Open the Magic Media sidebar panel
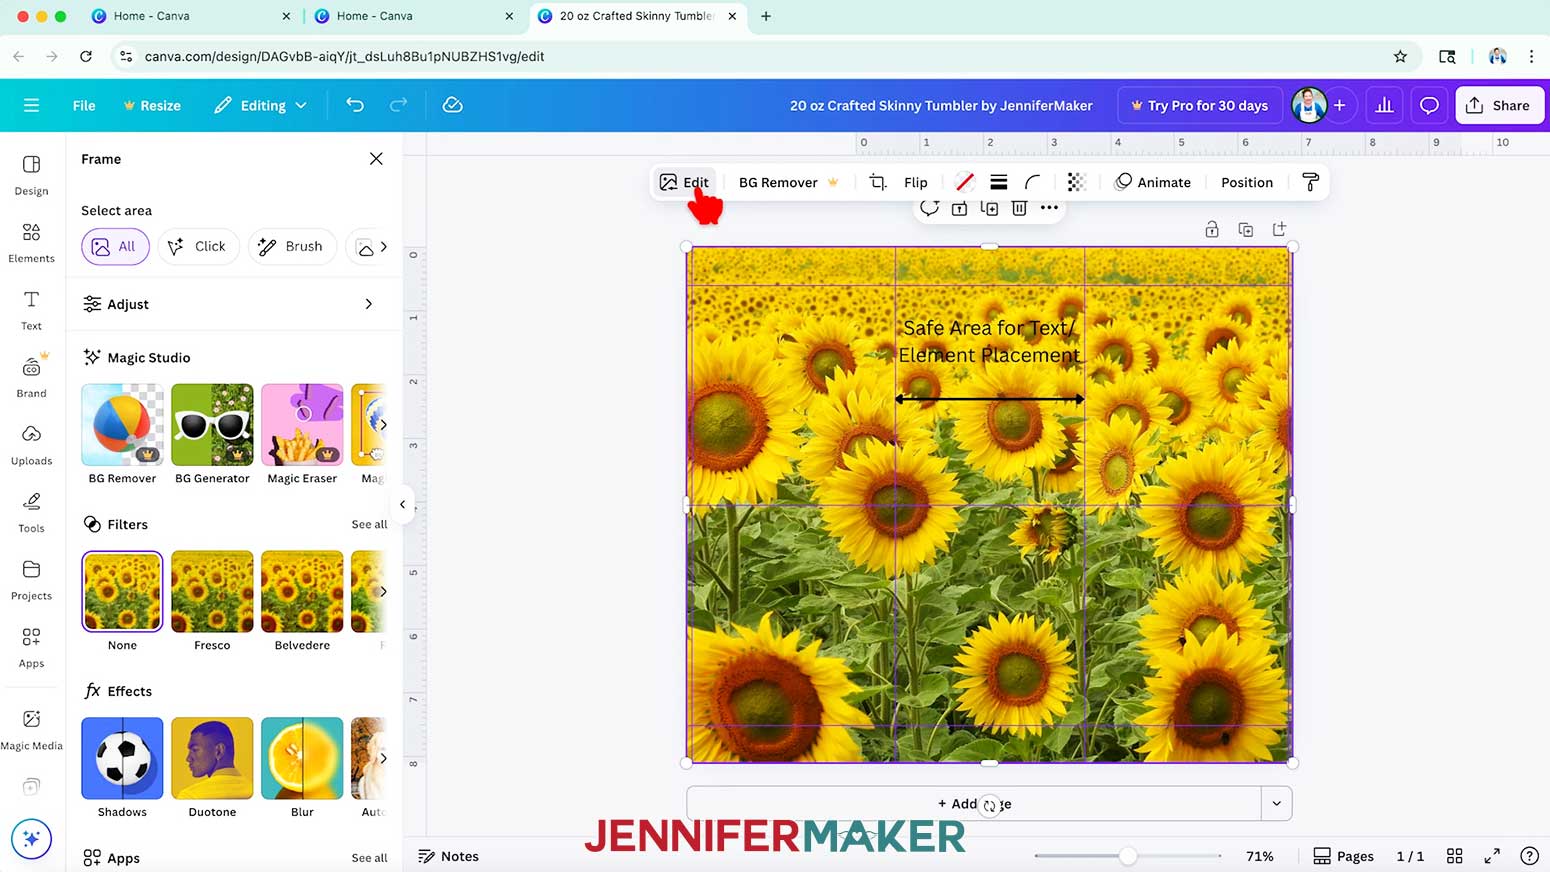Viewport: 1550px width, 872px height. (31, 730)
